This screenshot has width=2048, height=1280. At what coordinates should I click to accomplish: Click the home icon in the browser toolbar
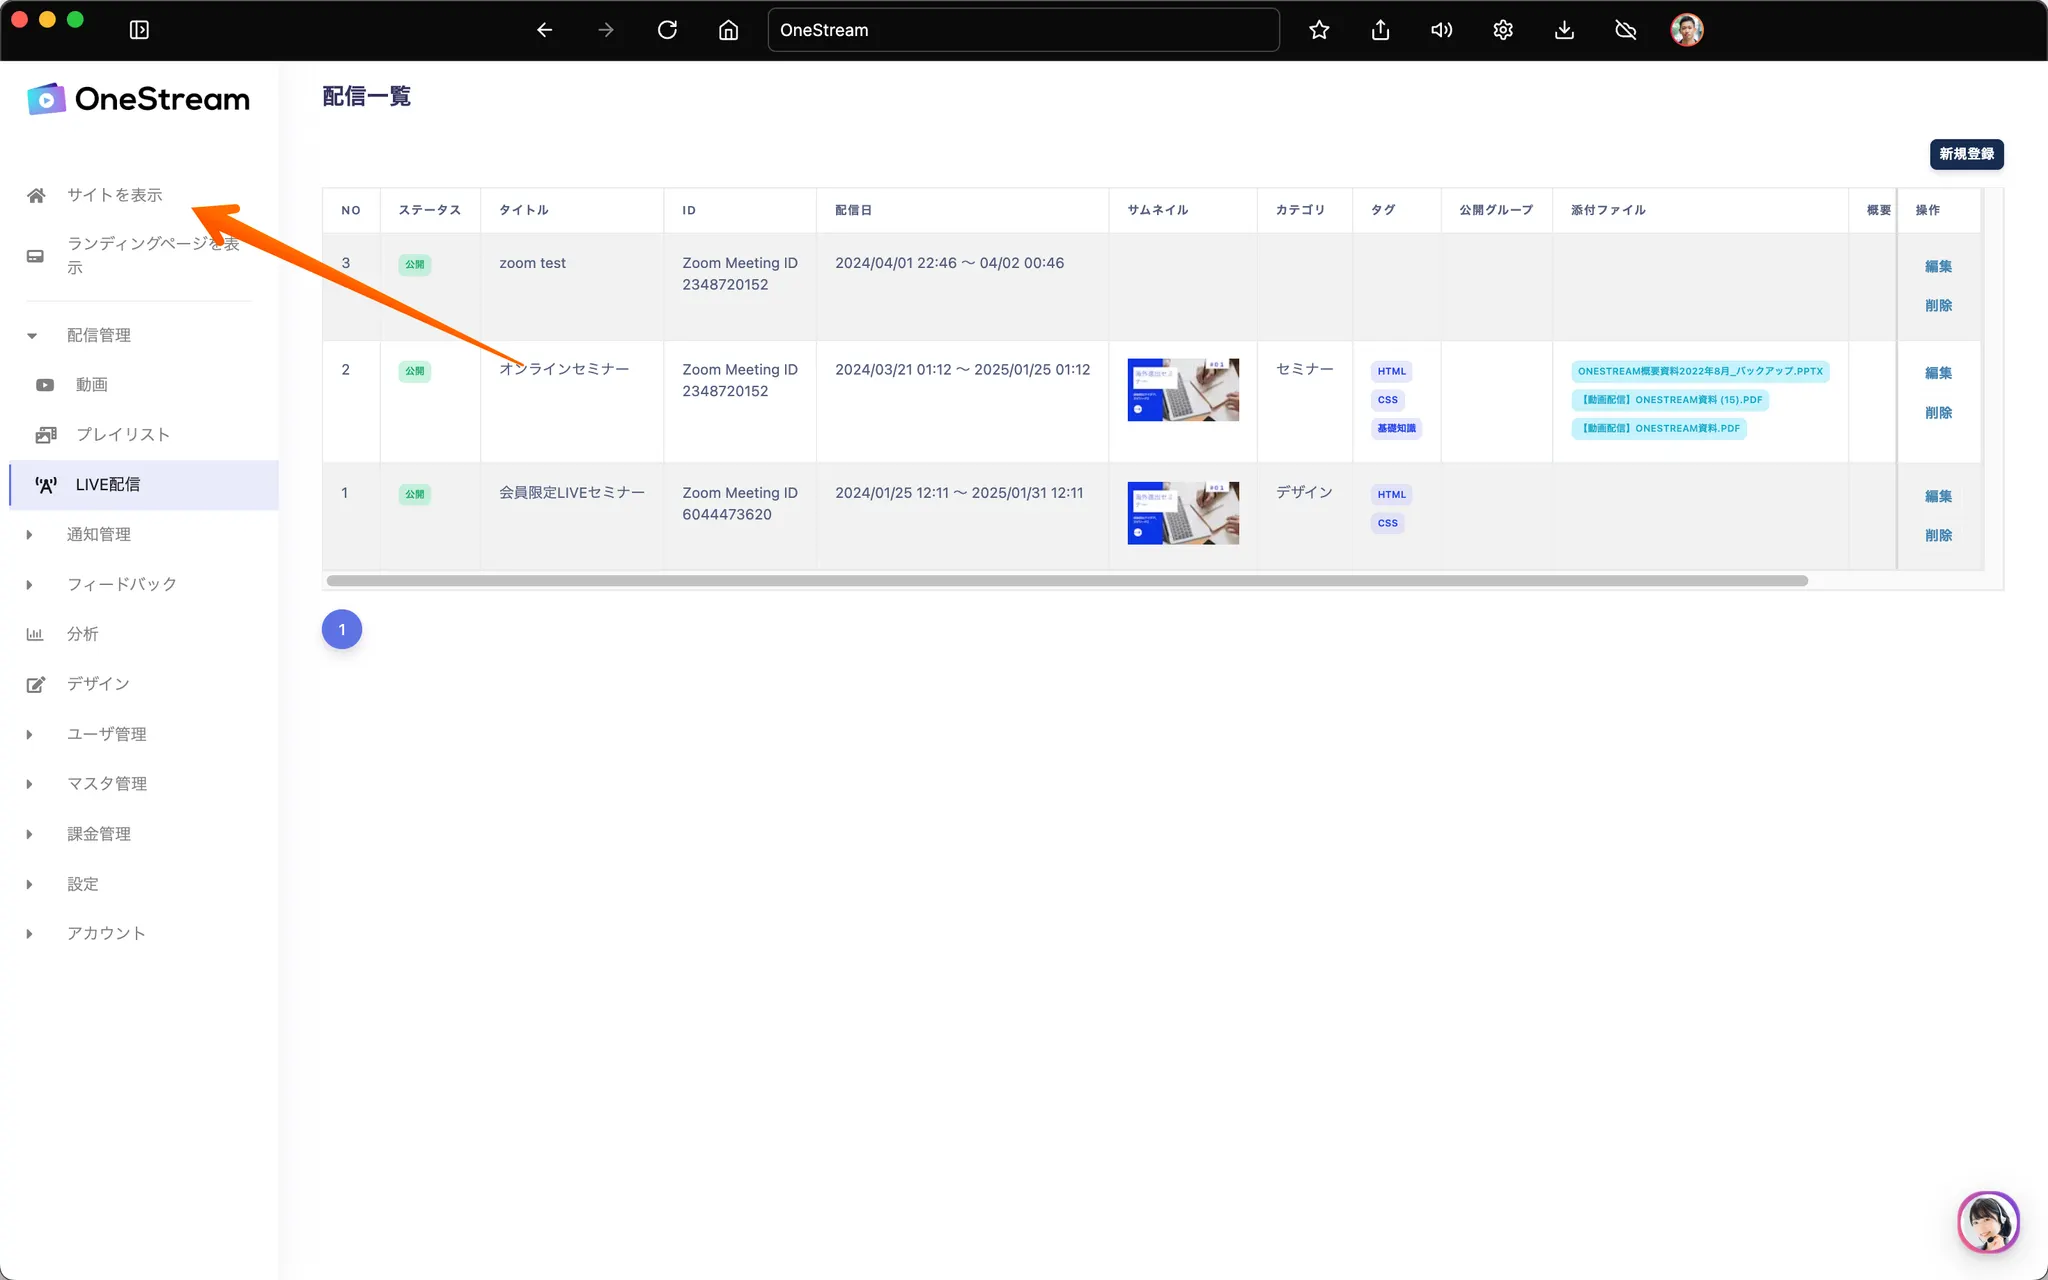728,30
